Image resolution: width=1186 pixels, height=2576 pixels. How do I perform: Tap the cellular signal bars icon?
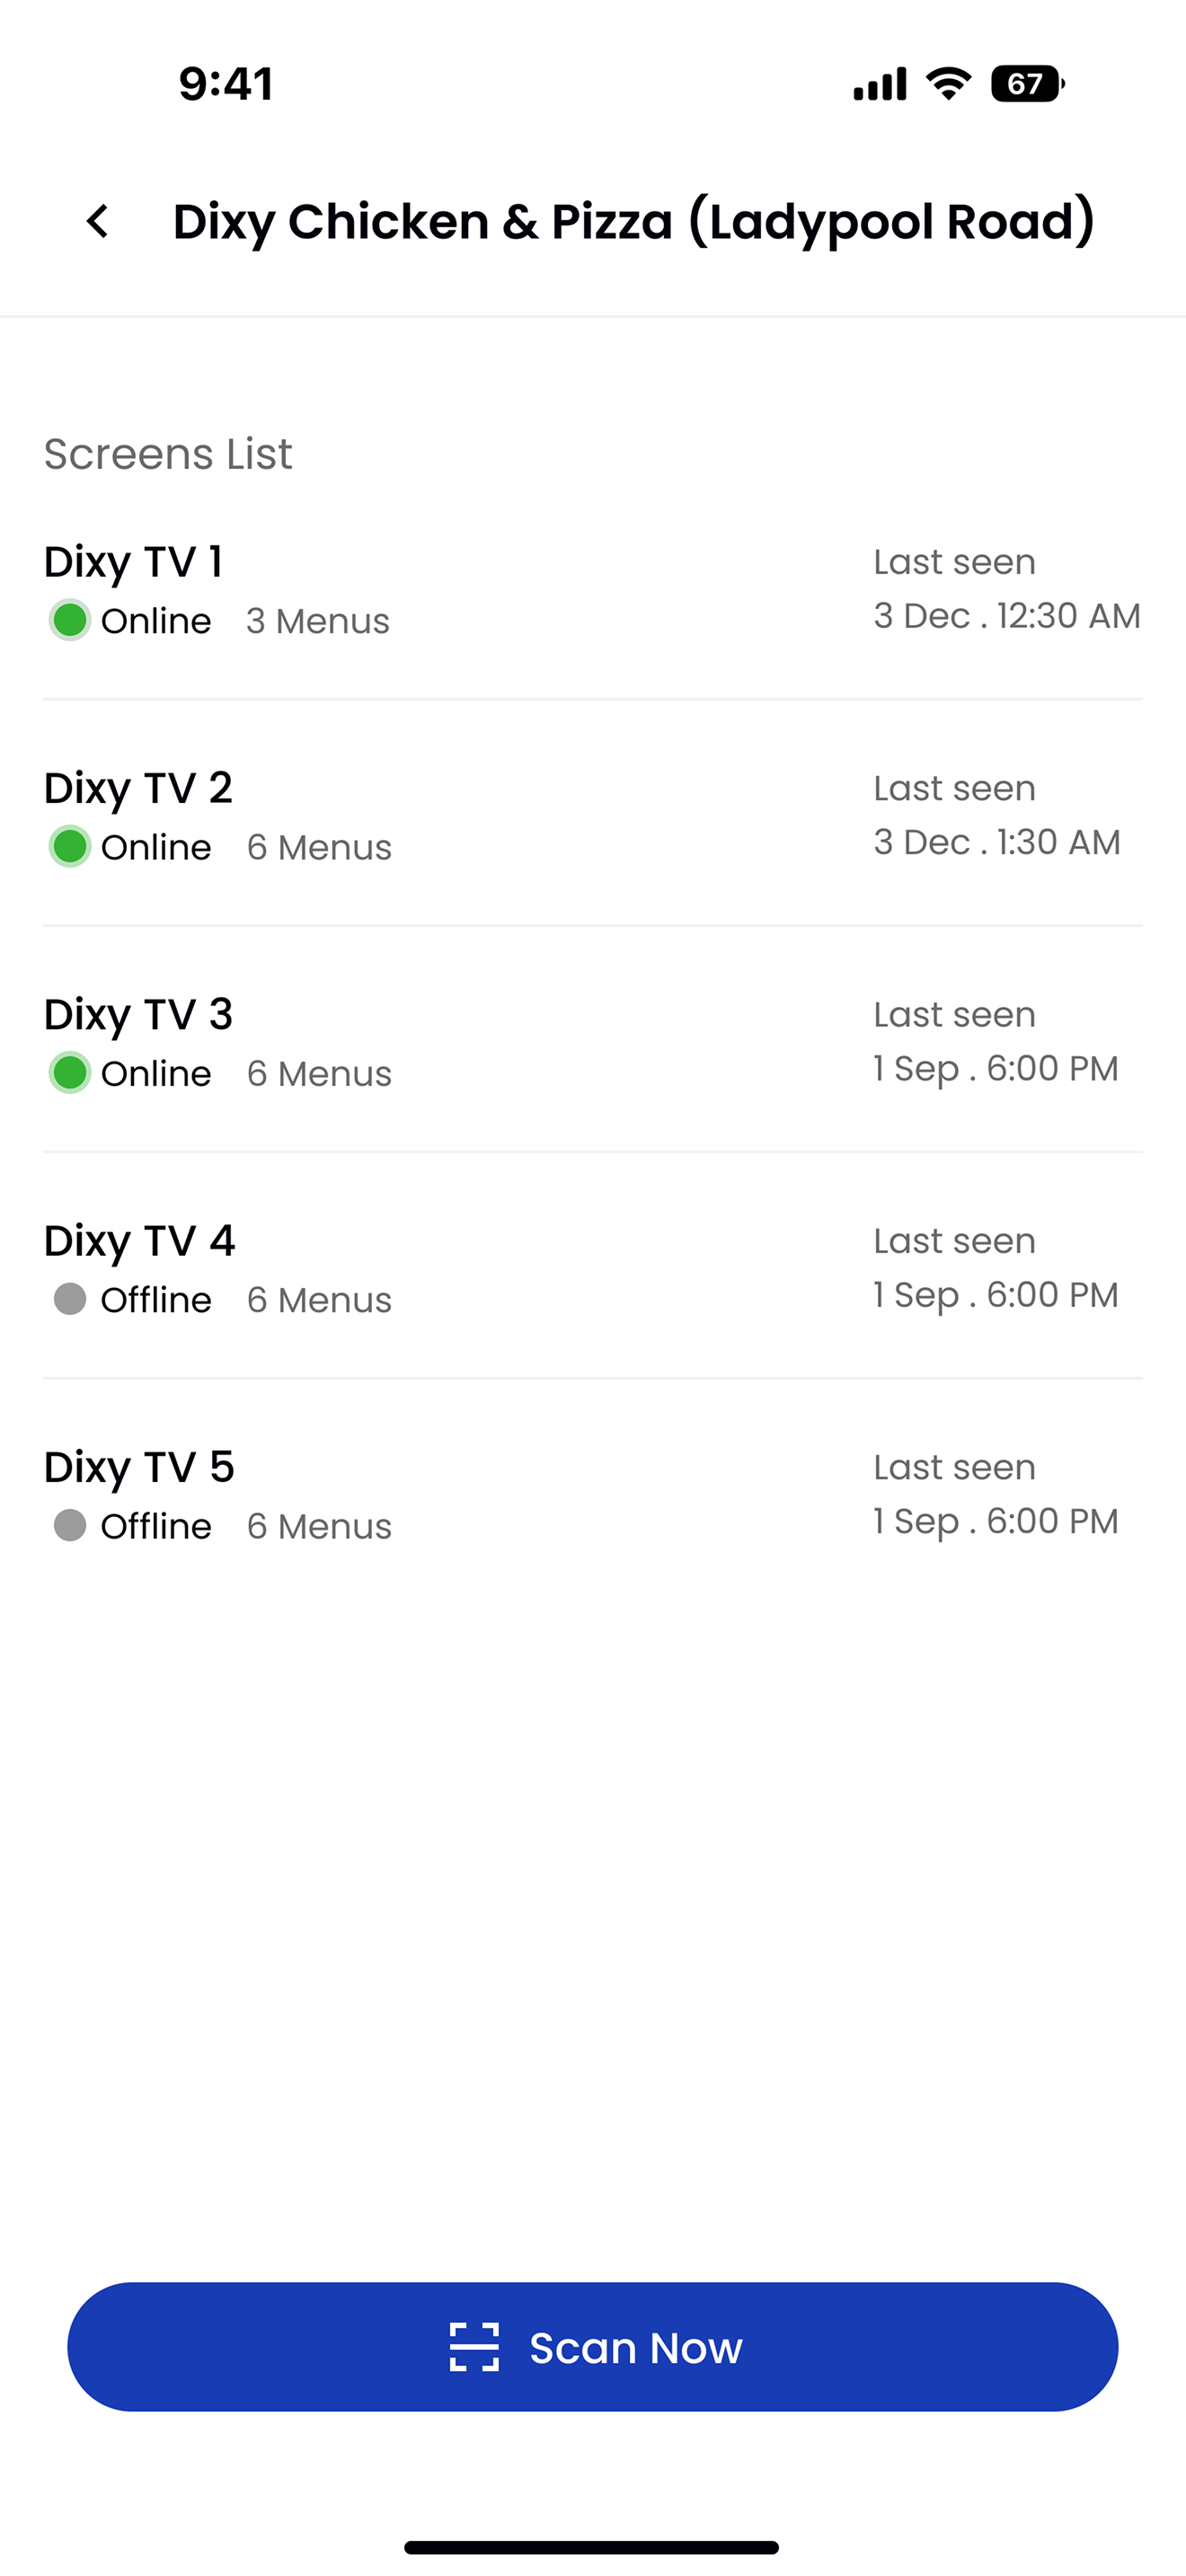880,84
